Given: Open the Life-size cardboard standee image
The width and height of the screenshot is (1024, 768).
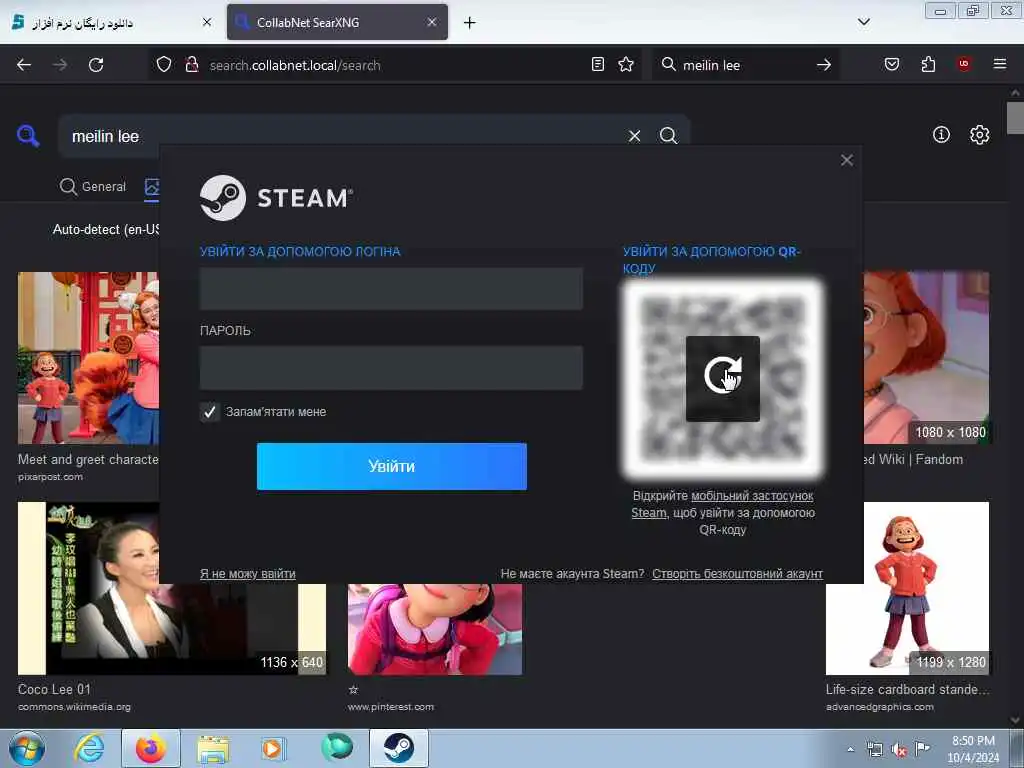Looking at the screenshot, I should 907,588.
